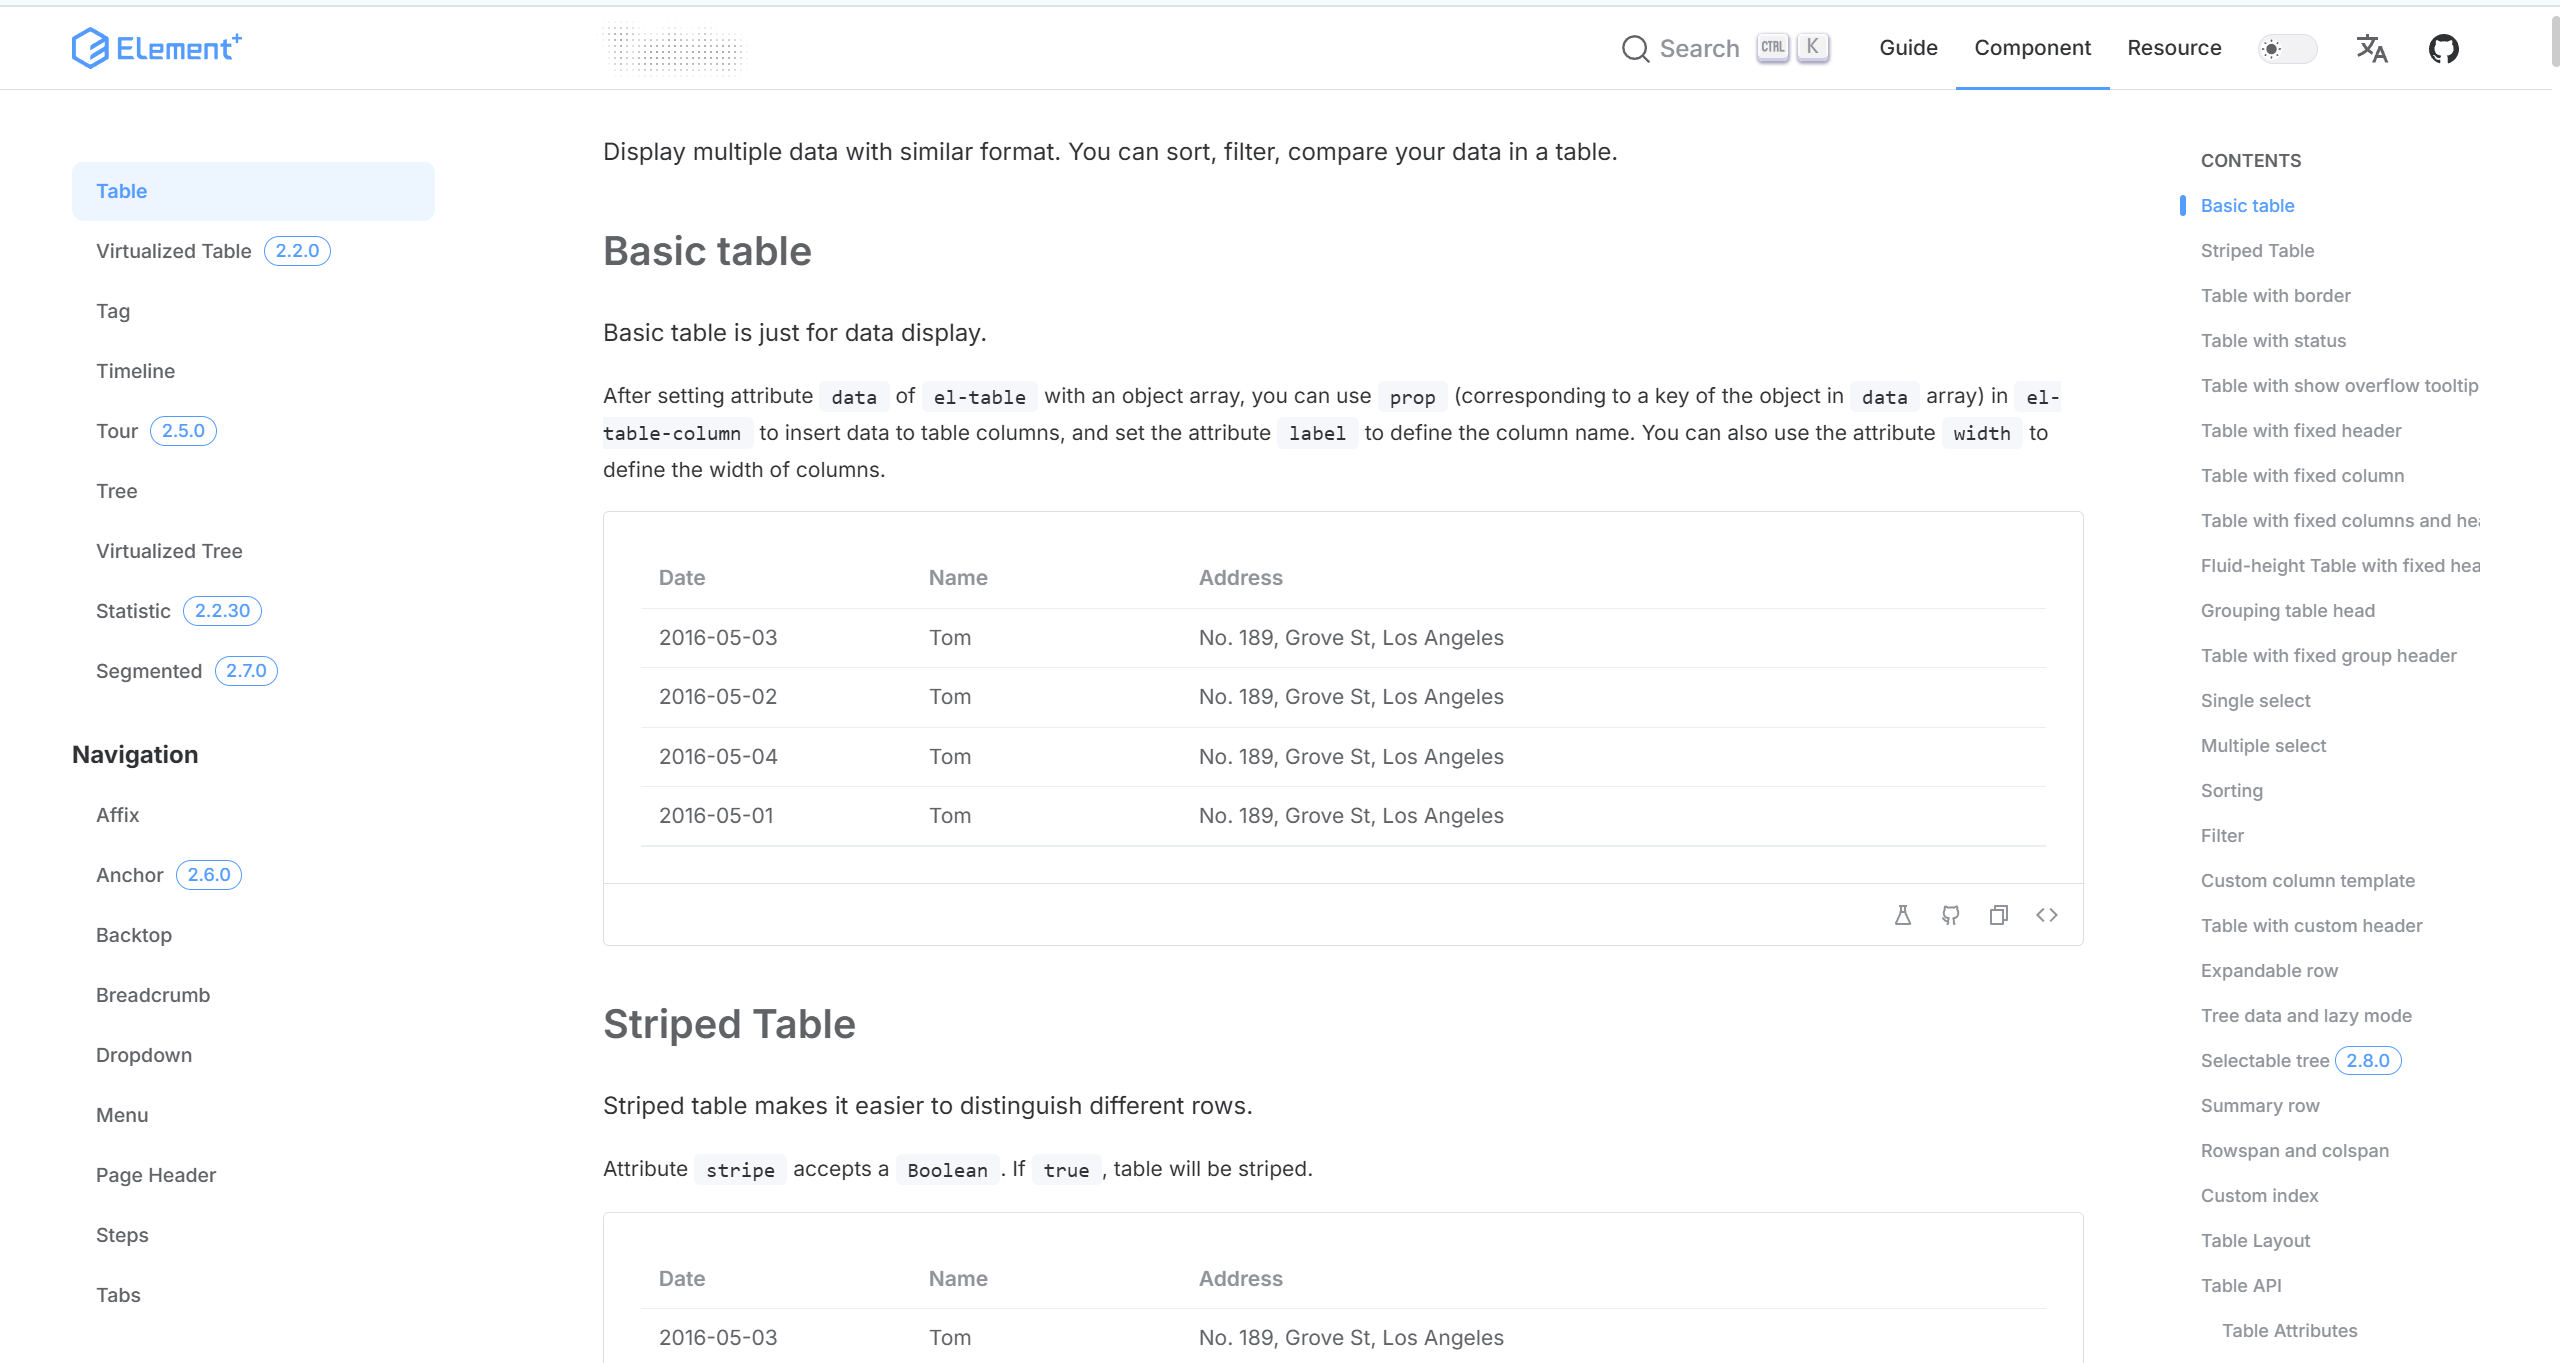Open the language translation switcher icon
The height and width of the screenshot is (1363, 2560).
point(2371,48)
